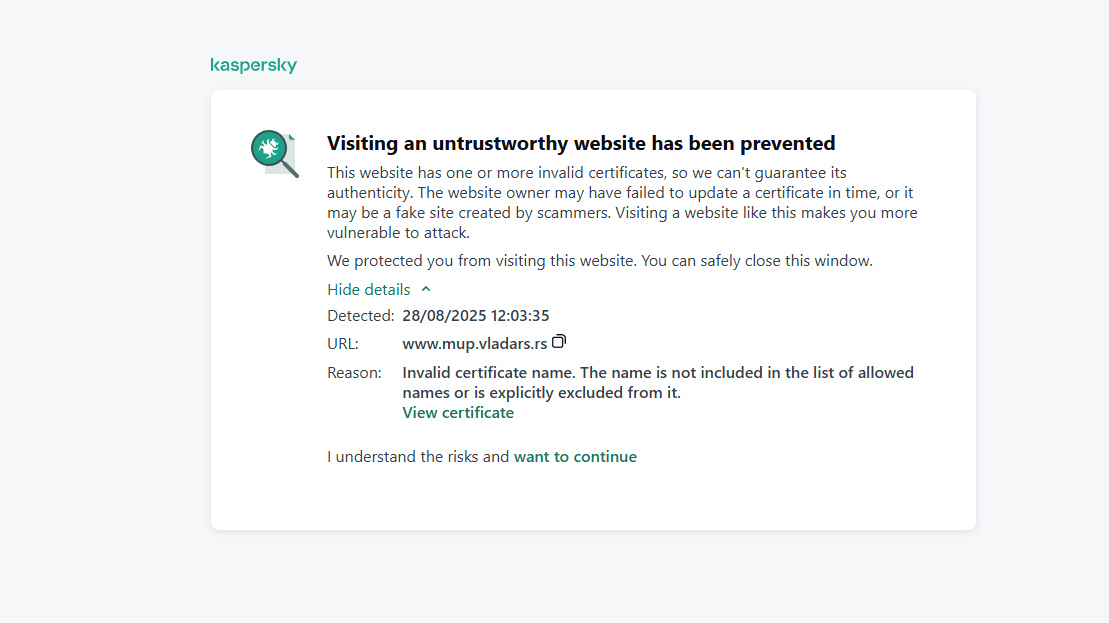The width and height of the screenshot is (1109, 623).
Task: Proceed via "want to continue" link
Action: (575, 457)
